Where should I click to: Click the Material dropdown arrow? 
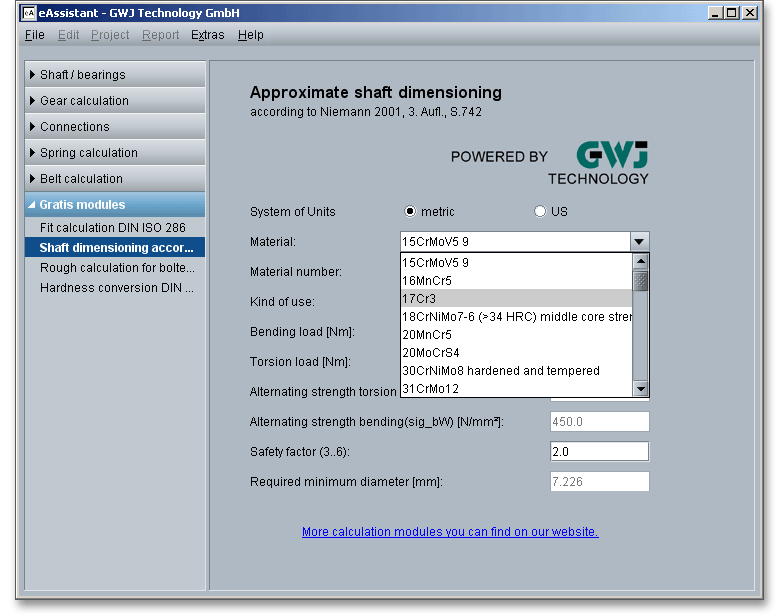coord(639,242)
